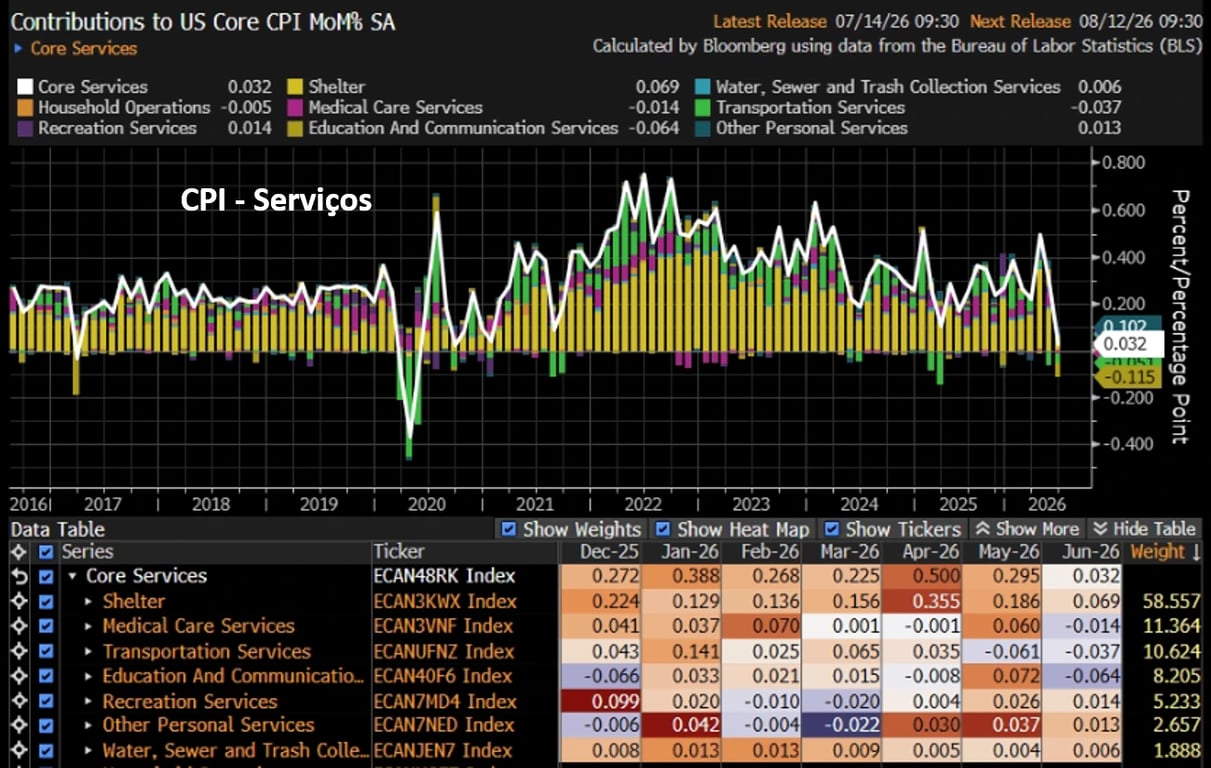Screen dimensions: 1211x768
Task: Expand the Recreation Services tree node
Action: pos(88,702)
